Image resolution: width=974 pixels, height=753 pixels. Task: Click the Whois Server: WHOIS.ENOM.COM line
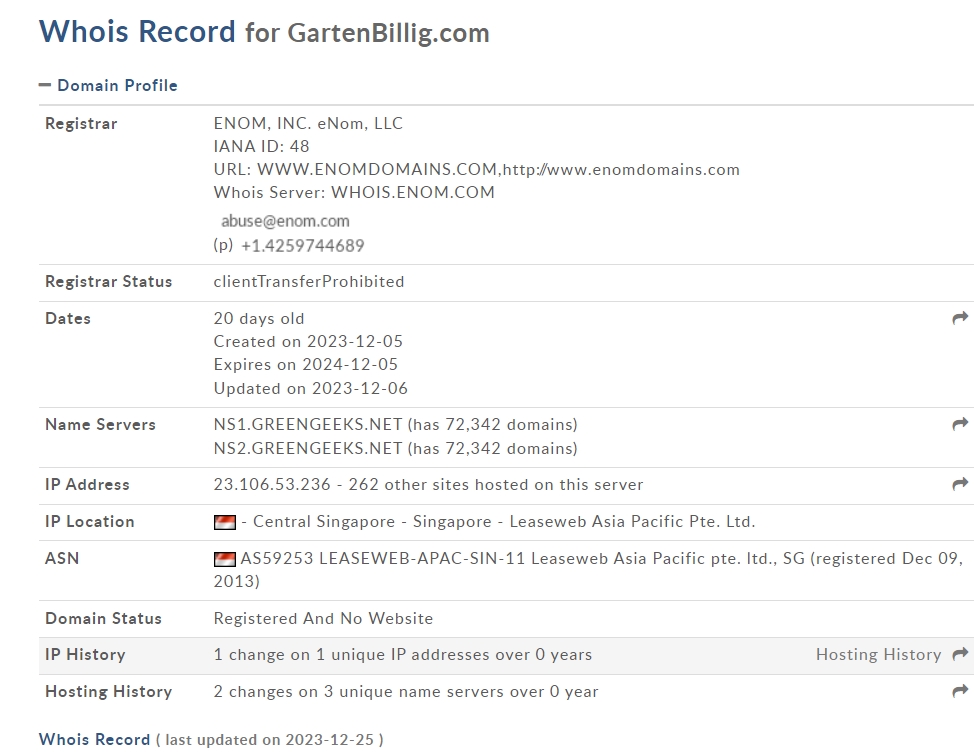[354, 193]
